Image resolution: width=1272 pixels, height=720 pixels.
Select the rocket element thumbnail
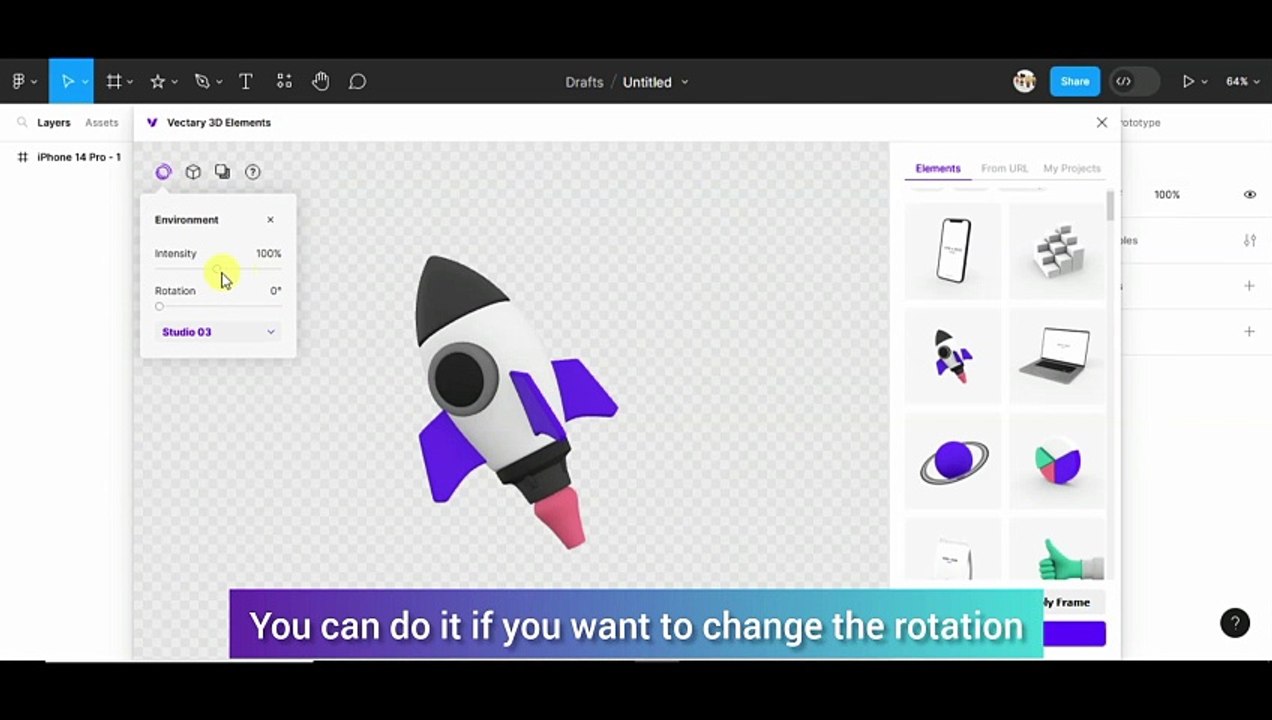(x=953, y=356)
